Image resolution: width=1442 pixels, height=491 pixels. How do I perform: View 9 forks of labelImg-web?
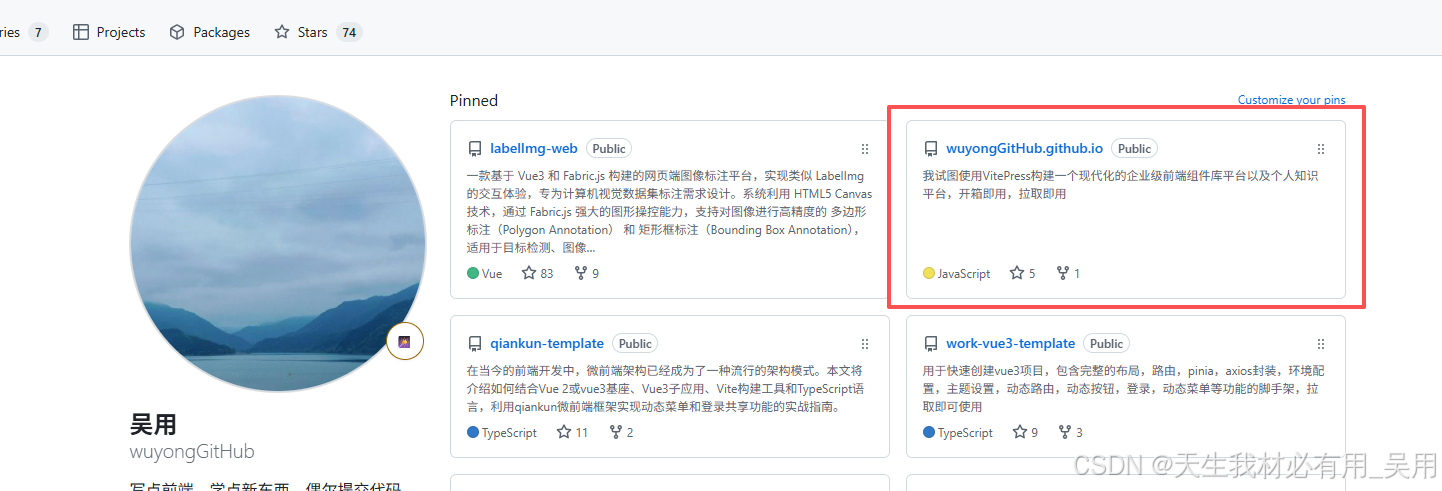(586, 273)
